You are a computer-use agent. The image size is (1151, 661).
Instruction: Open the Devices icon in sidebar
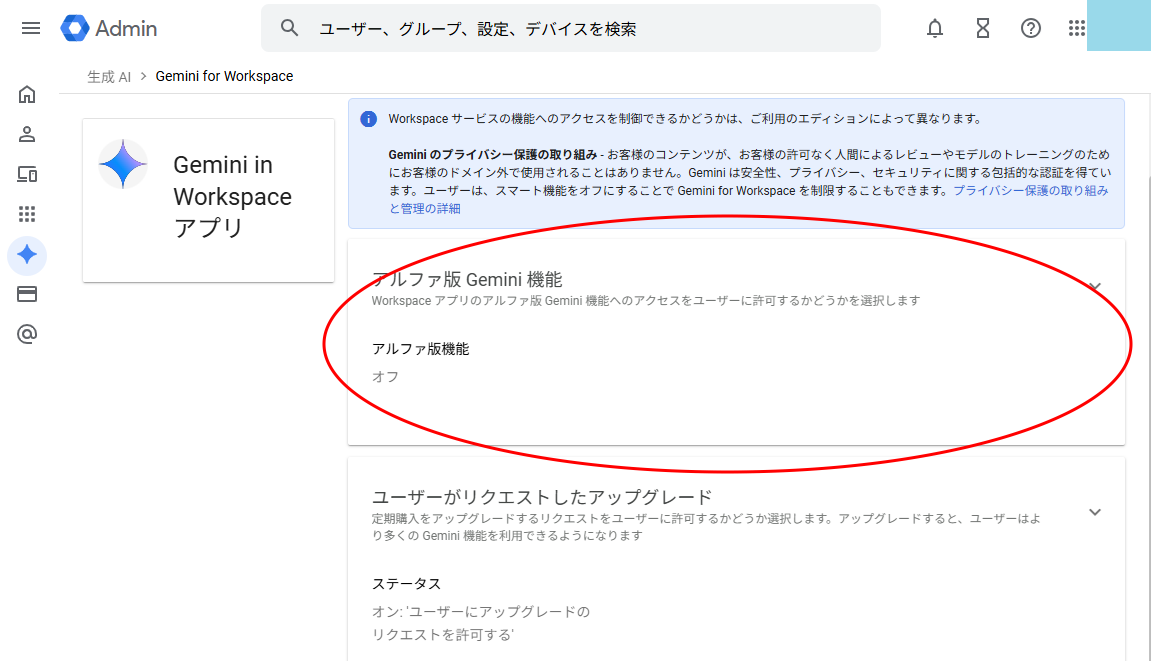tap(27, 174)
